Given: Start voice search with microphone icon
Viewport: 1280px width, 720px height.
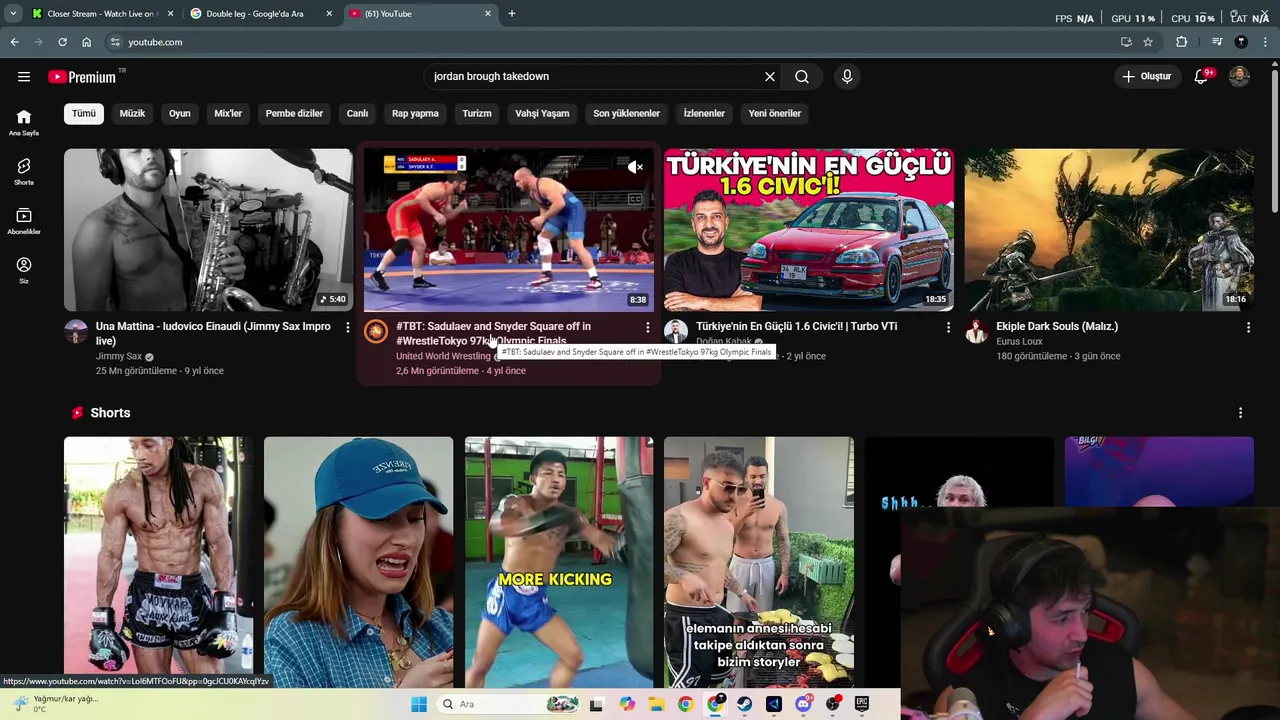Looking at the screenshot, I should [847, 76].
